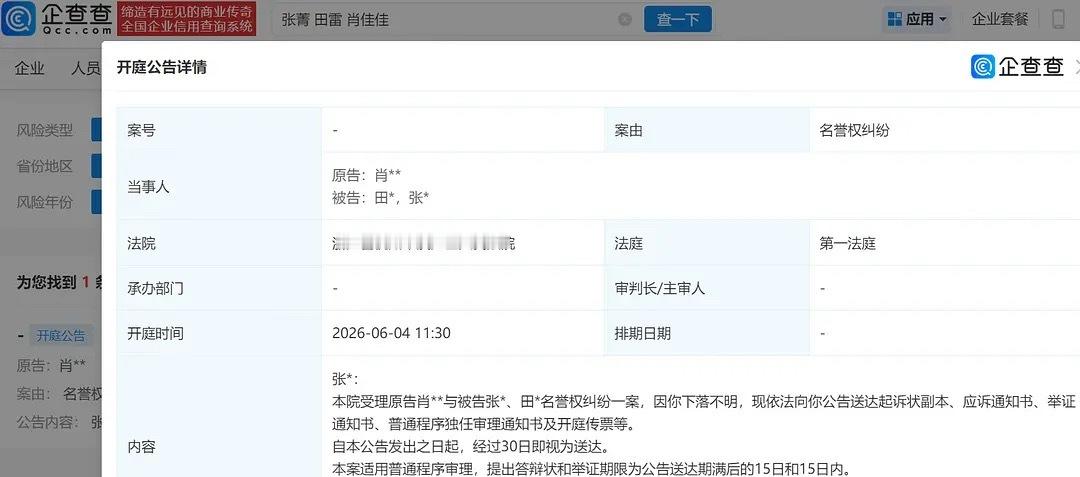Click the 承办部门 row label

[x=155, y=288]
